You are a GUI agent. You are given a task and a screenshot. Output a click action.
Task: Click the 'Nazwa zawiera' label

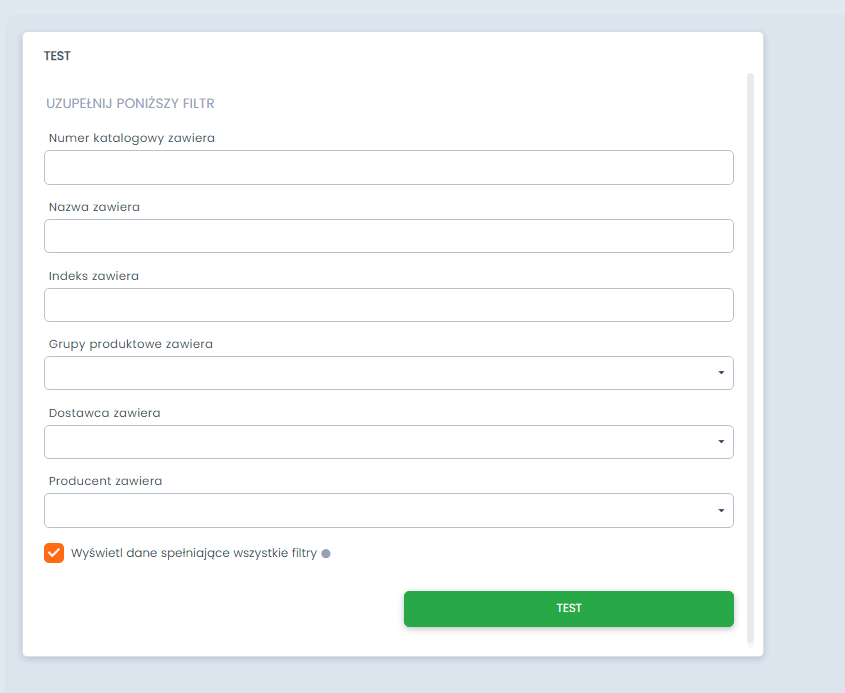tap(94, 207)
